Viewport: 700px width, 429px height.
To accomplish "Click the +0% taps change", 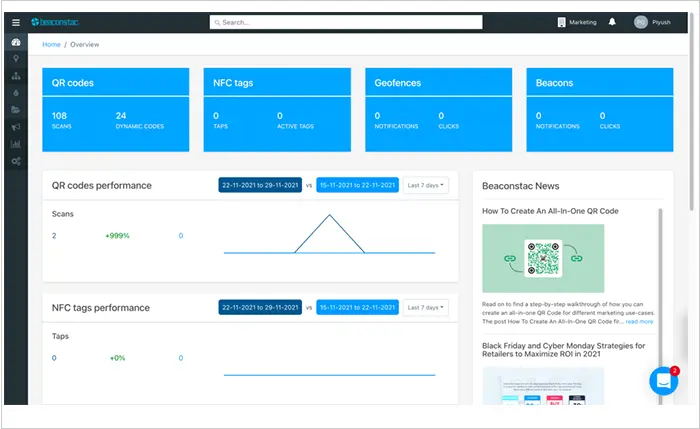I will point(117,358).
